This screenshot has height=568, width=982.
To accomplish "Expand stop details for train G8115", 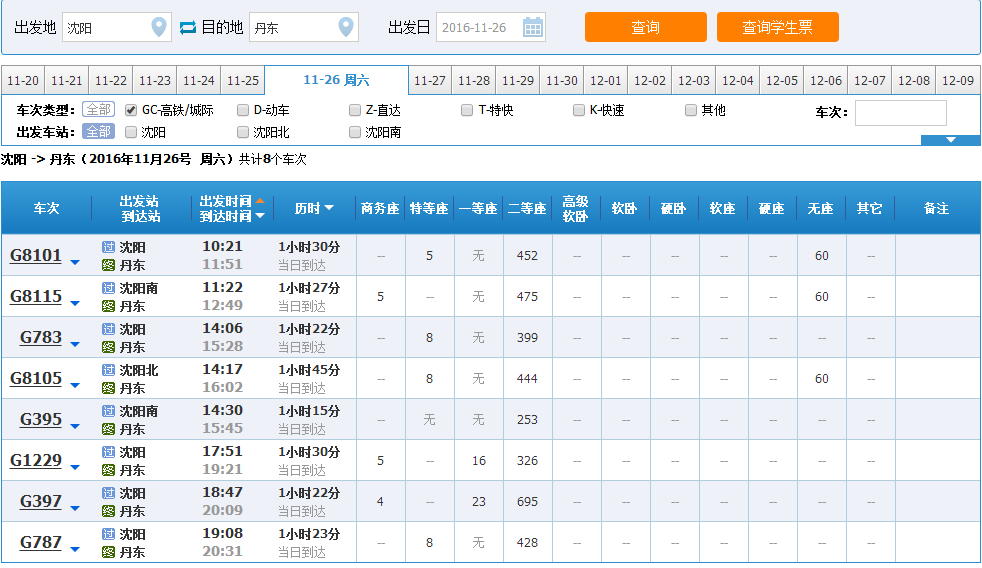I will 75,303.
